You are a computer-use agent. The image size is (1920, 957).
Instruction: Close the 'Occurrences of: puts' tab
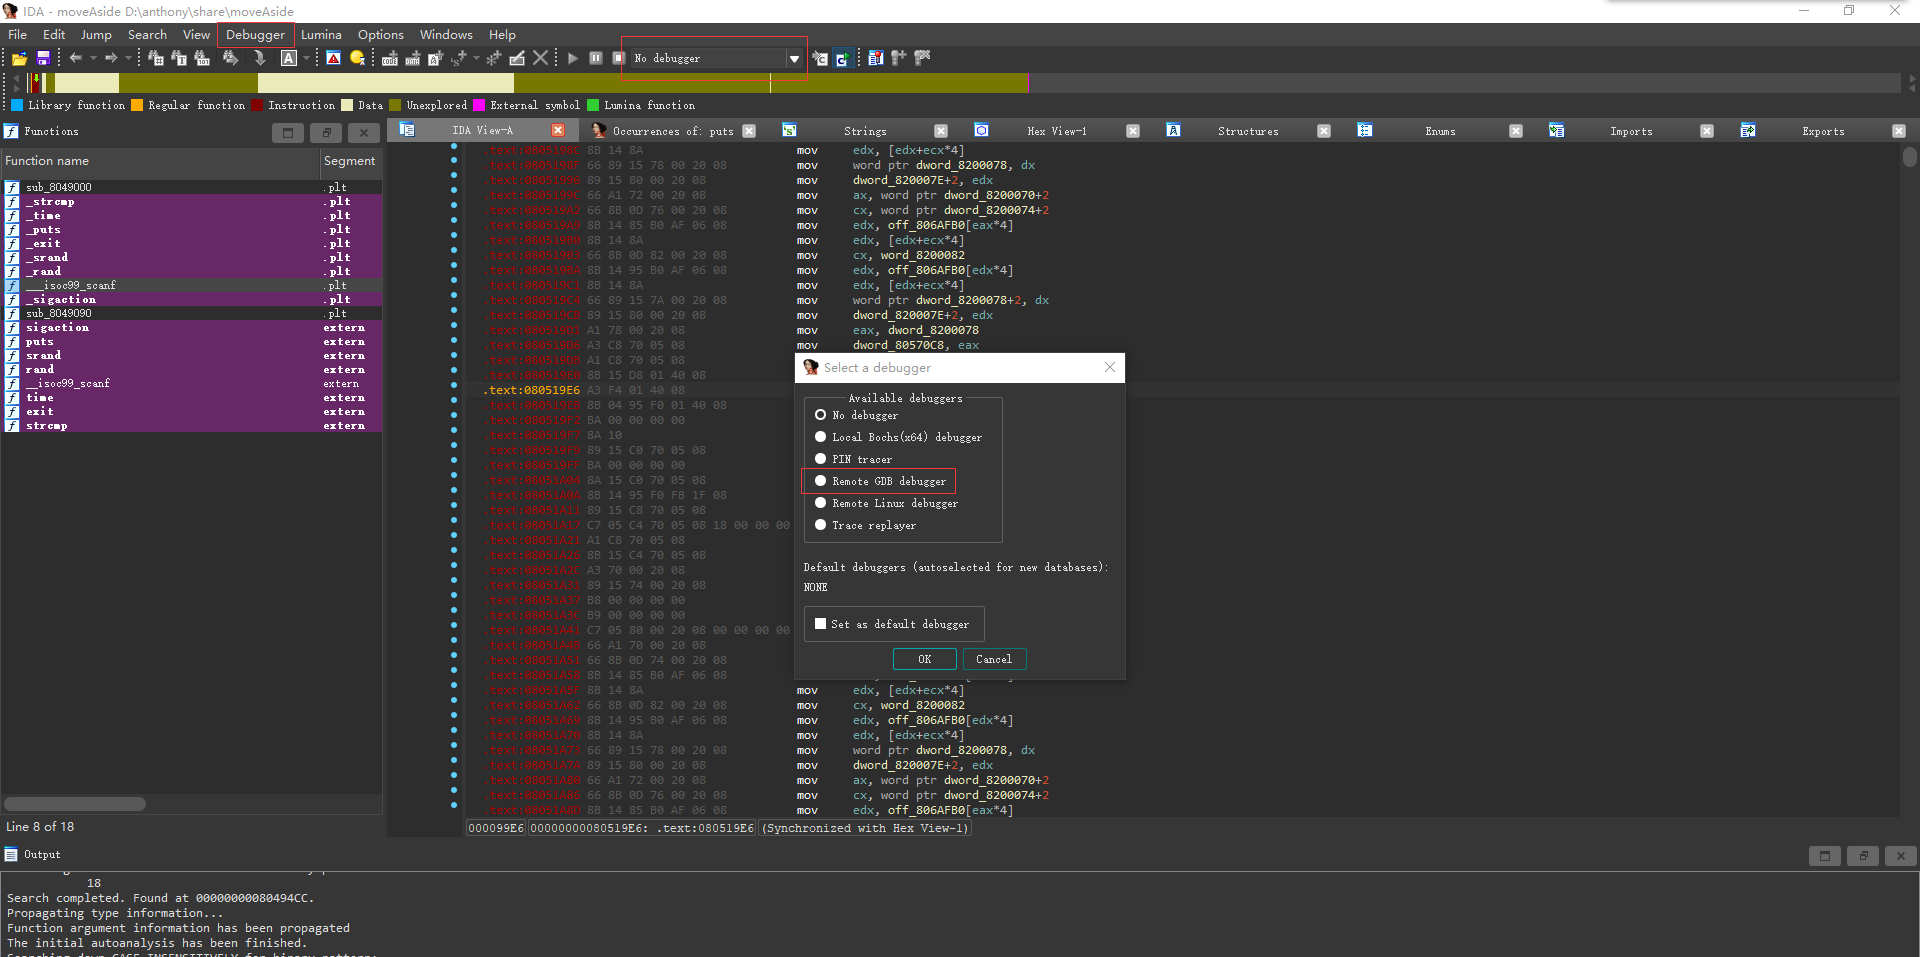point(749,130)
